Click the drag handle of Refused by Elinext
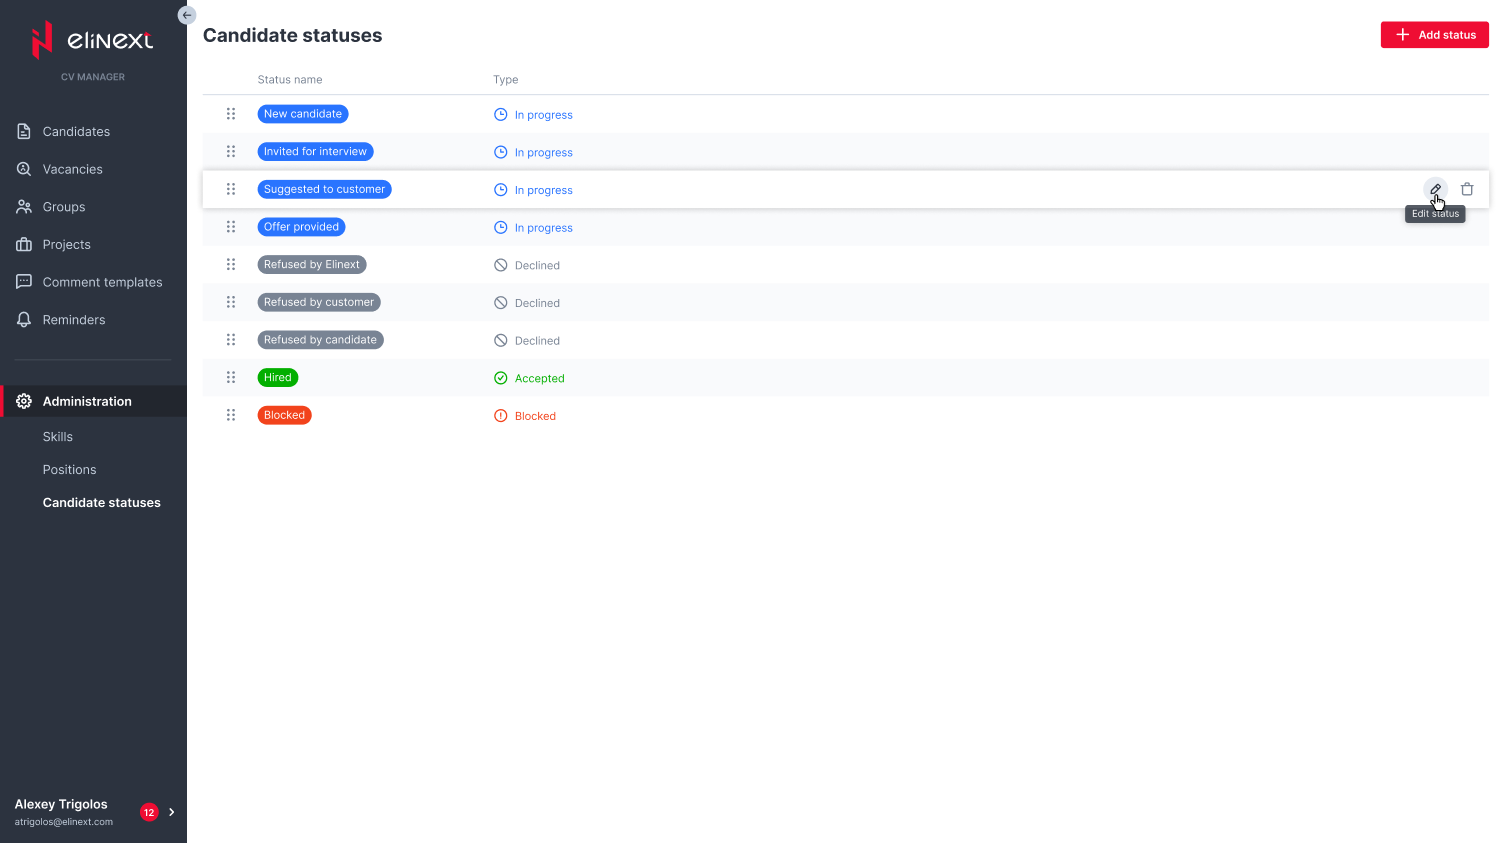This screenshot has width=1503, height=843. [x=231, y=265]
